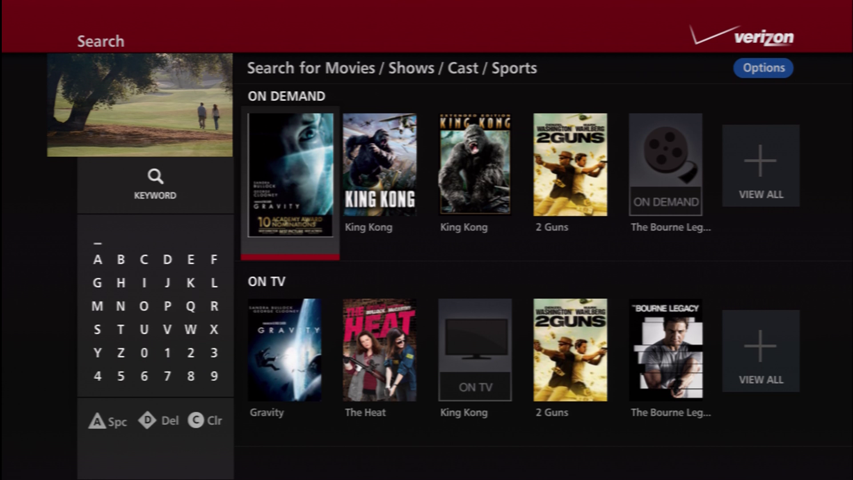The image size is (853, 480).
Task: Select The Bourne Legacy film reel placeholder
Action: [x=666, y=164]
